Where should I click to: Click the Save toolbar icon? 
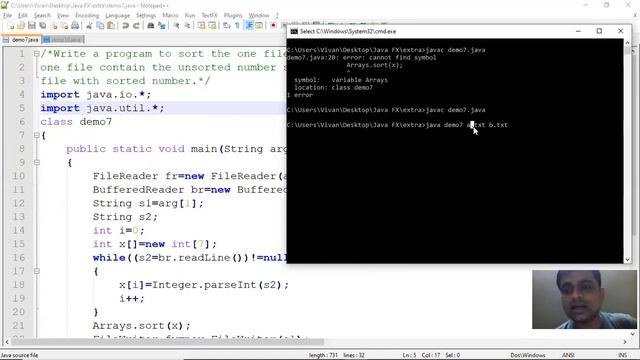click(31, 26)
